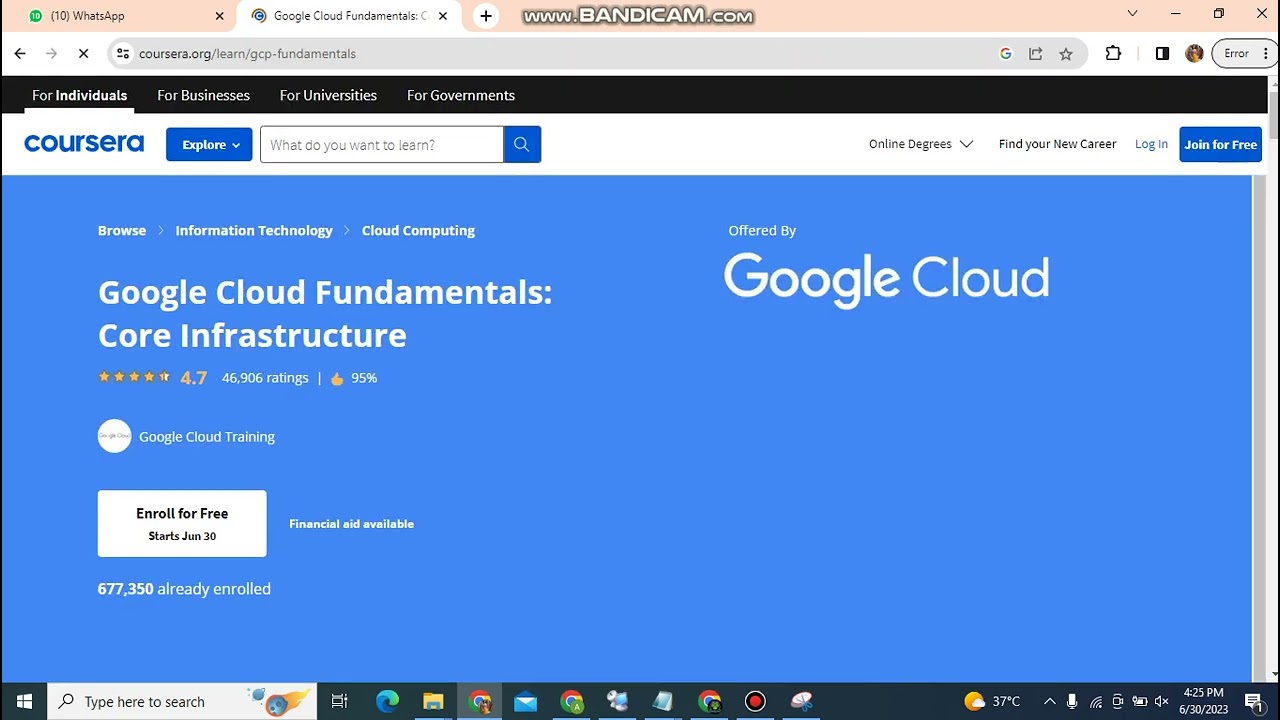Viewport: 1280px width, 720px height.
Task: Focus the 'What do you want to learn?' field
Action: [x=381, y=144]
